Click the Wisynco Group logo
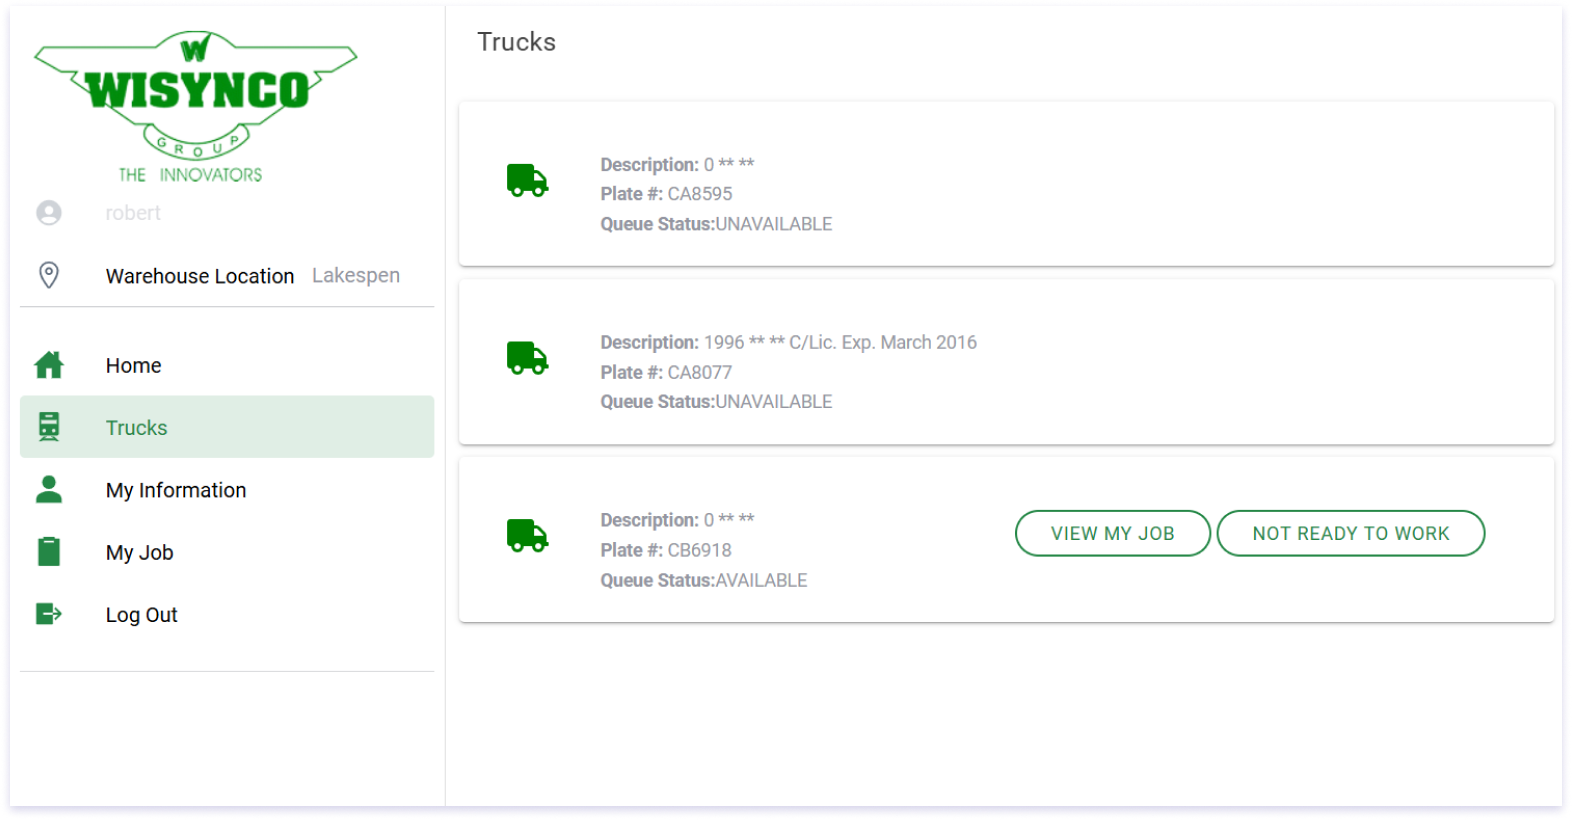1572x820 pixels. (x=196, y=106)
